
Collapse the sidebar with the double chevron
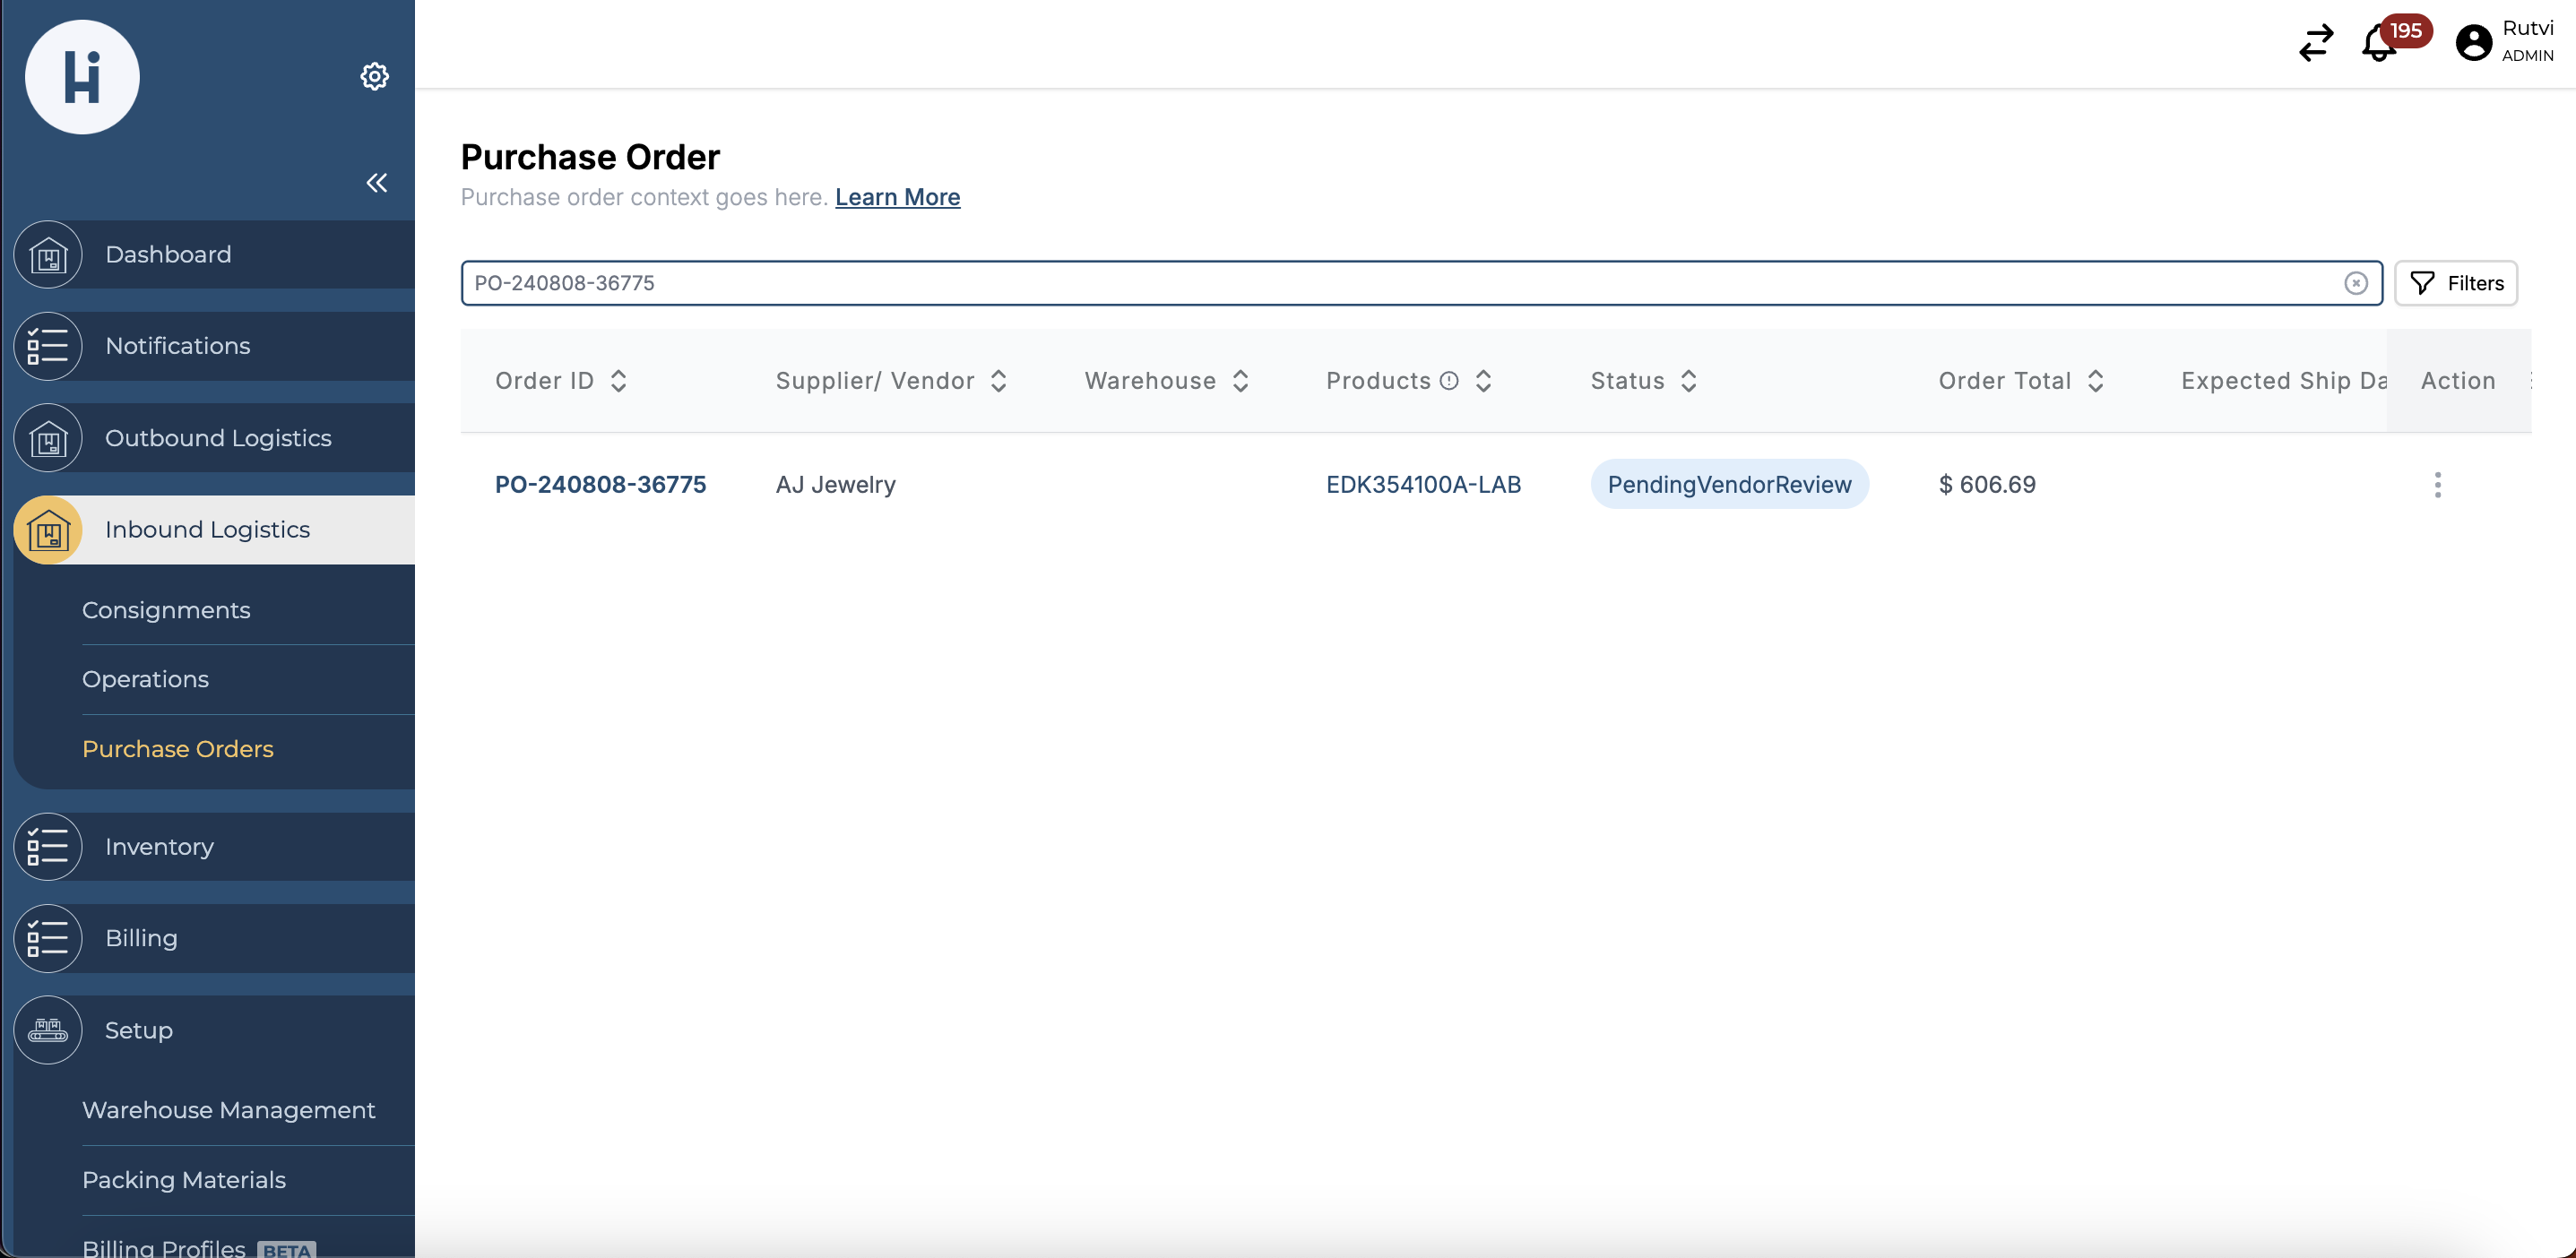pos(377,182)
